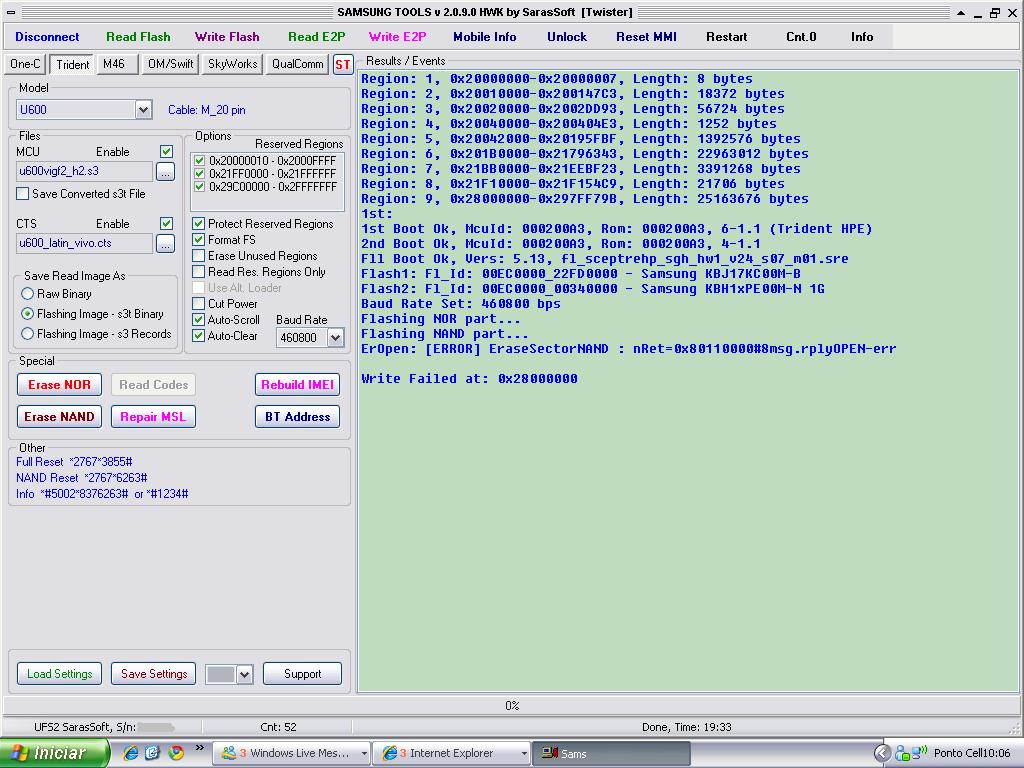Open the Baud Rate dropdown 460800
This screenshot has height=768, width=1024.
pos(336,338)
